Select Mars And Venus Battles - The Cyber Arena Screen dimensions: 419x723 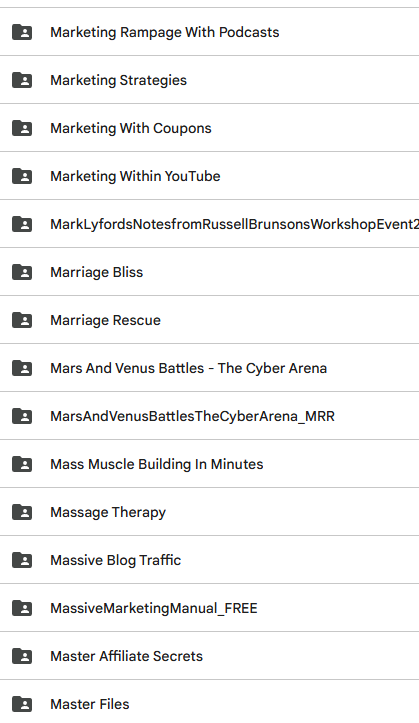tap(209, 368)
